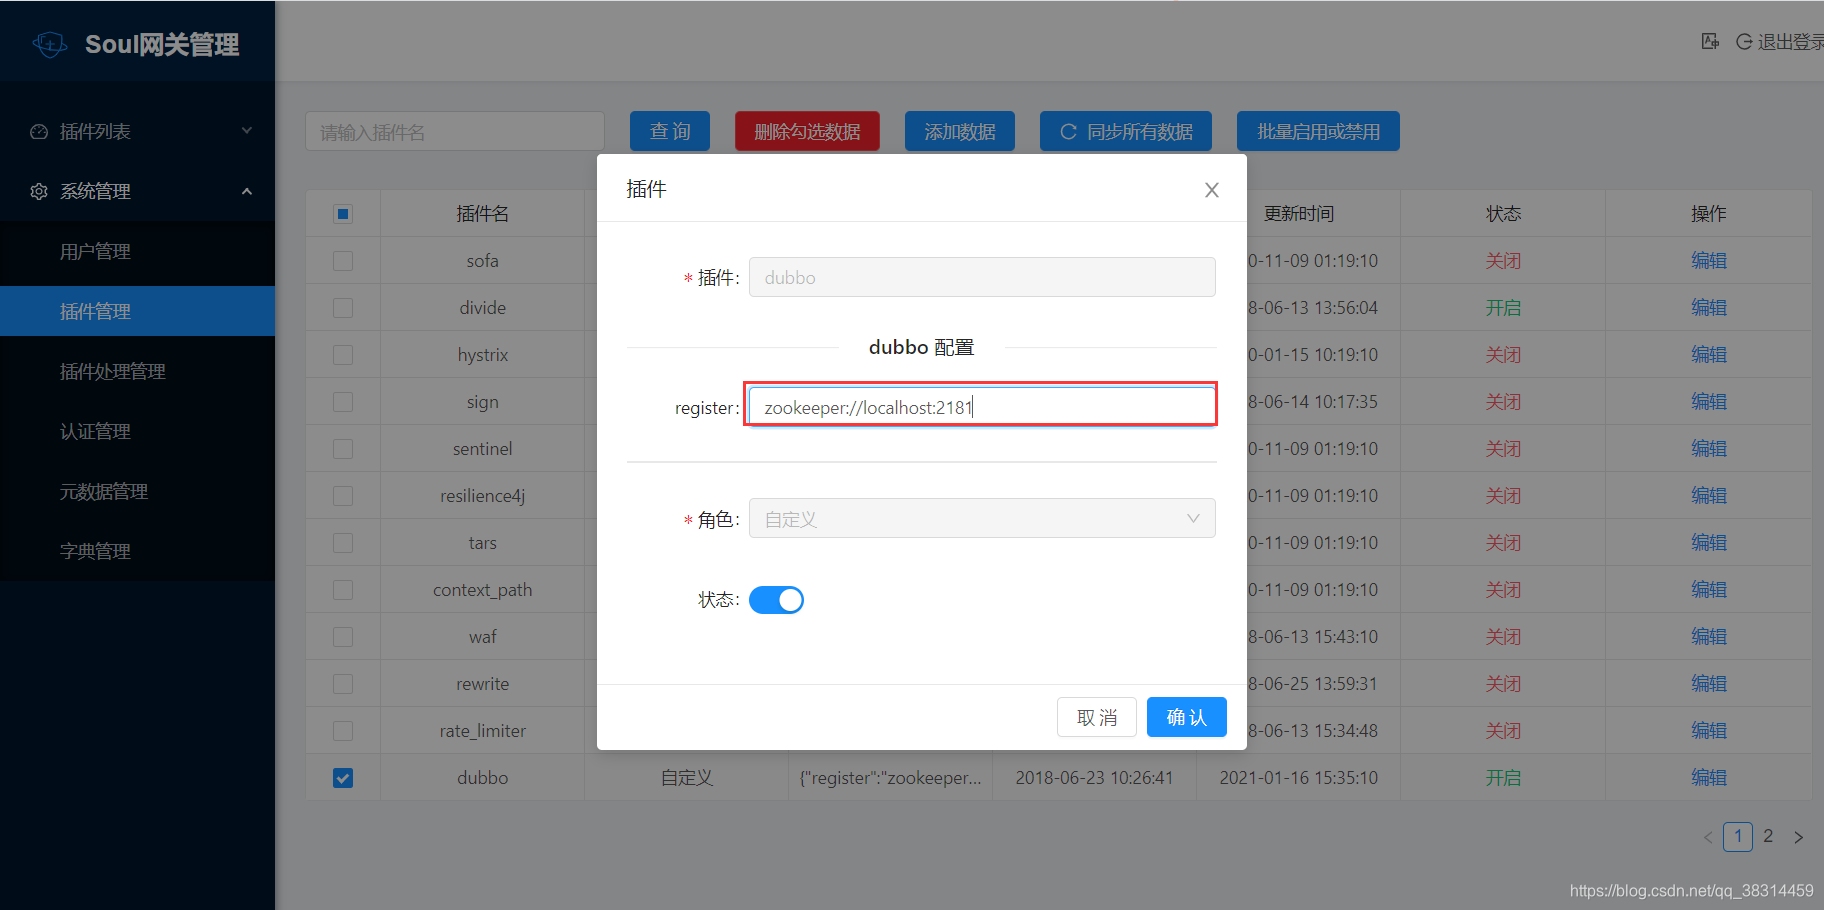Check the divide row checkbox
The width and height of the screenshot is (1824, 910).
(343, 308)
